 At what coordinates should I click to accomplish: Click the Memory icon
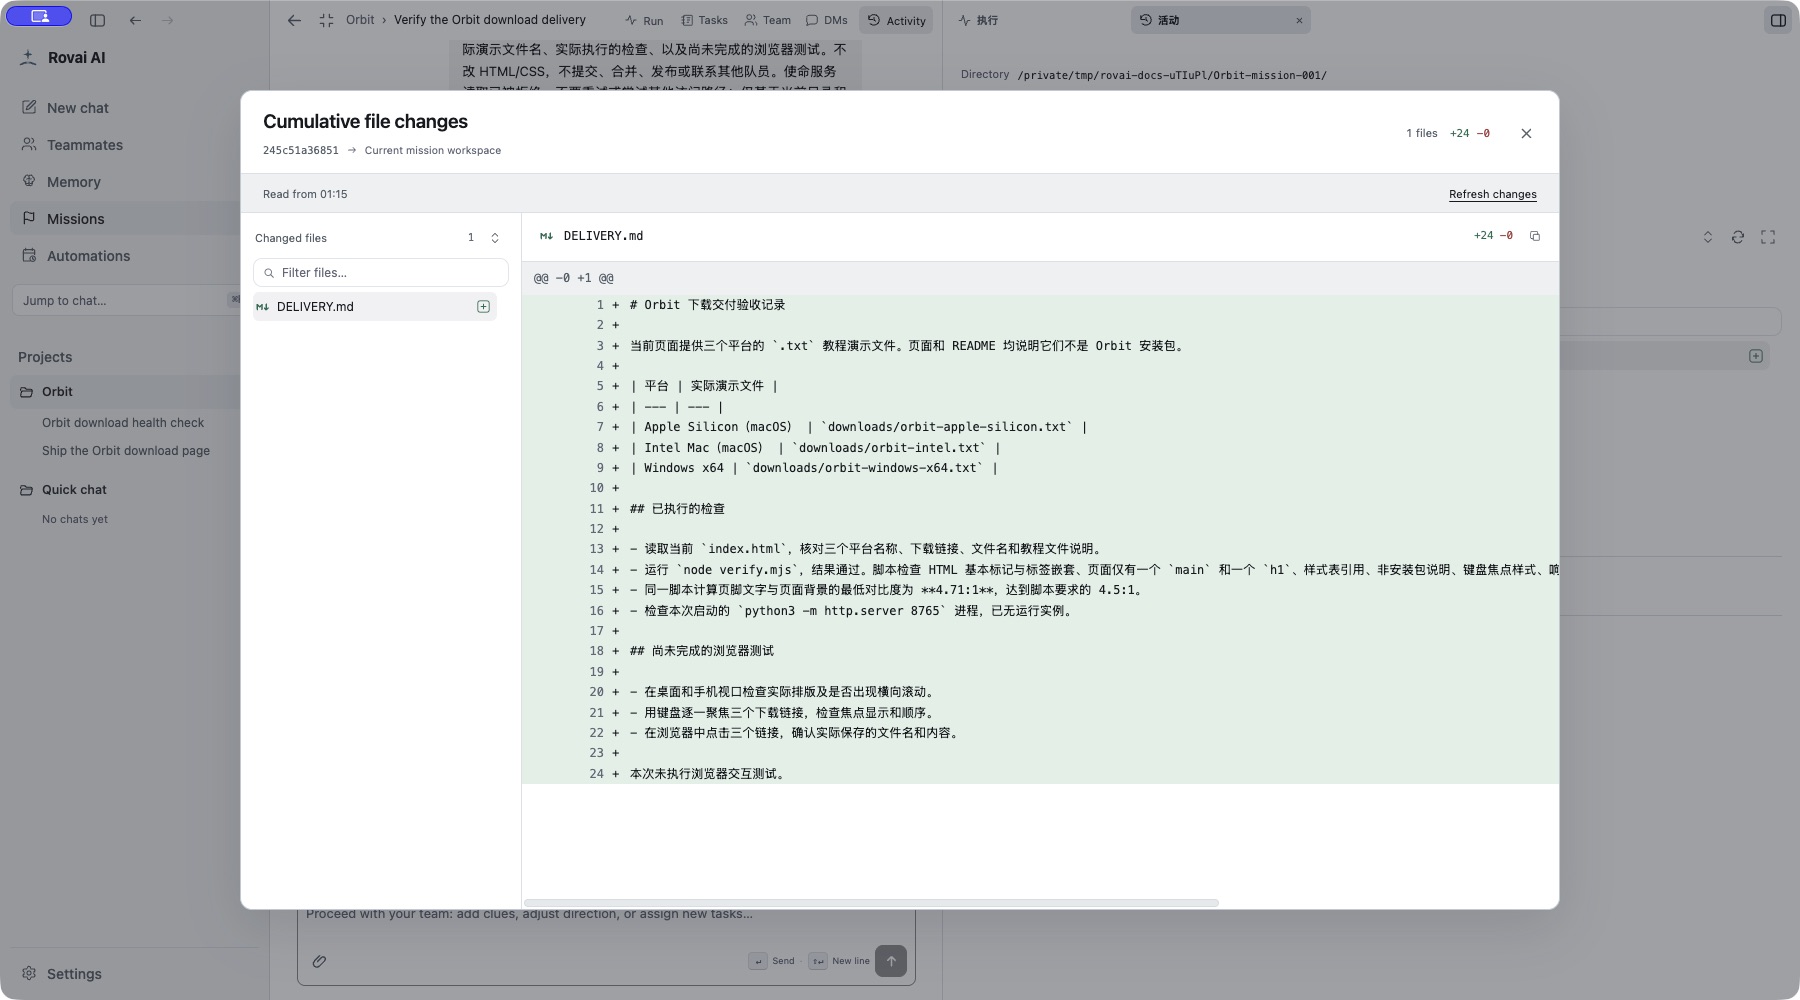(x=29, y=181)
